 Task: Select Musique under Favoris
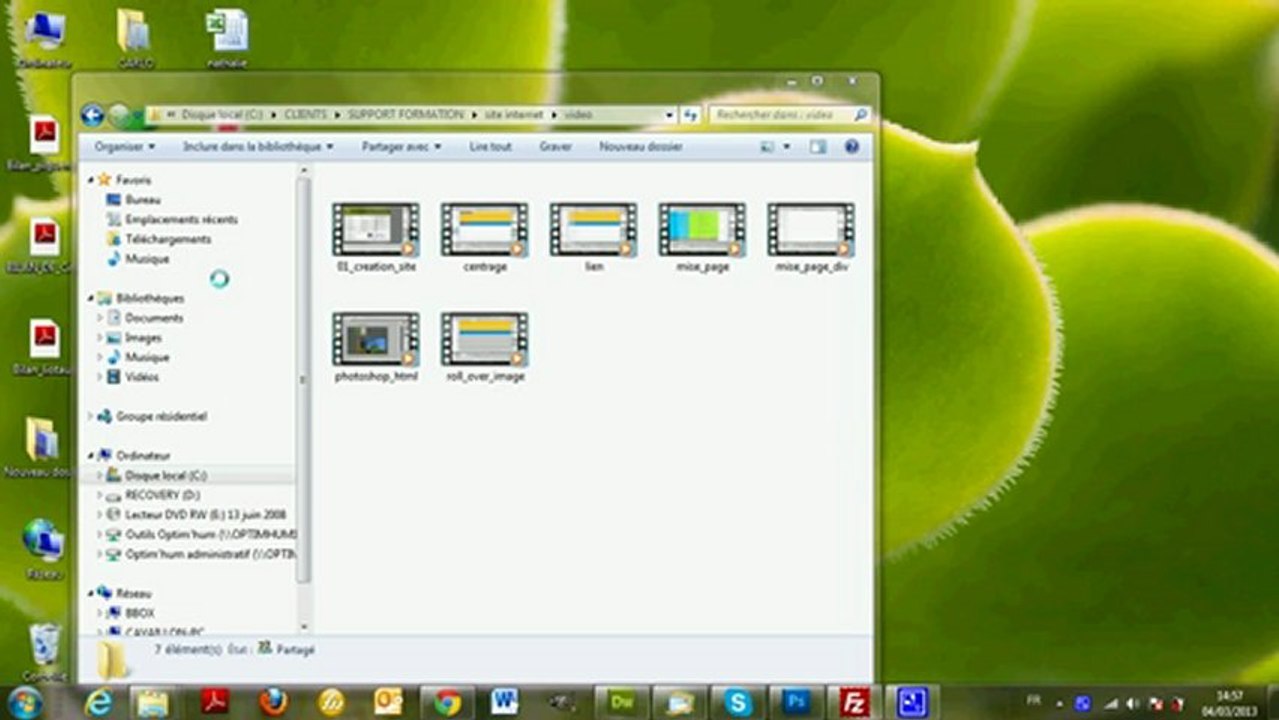point(146,259)
